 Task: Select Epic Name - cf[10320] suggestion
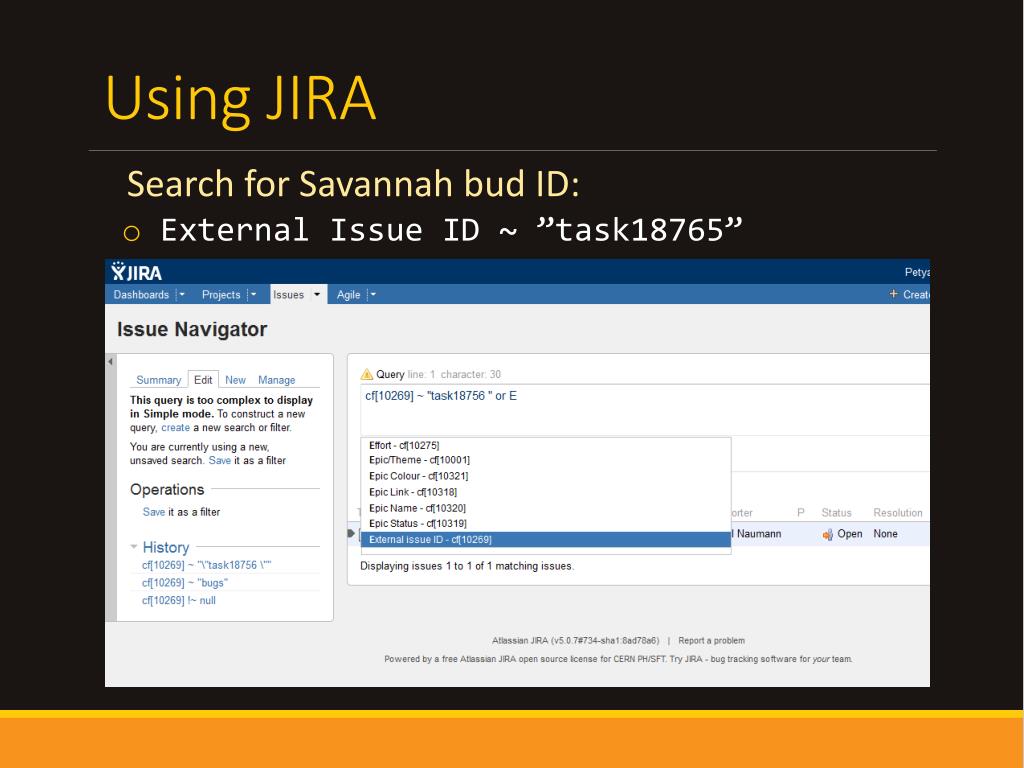point(545,508)
